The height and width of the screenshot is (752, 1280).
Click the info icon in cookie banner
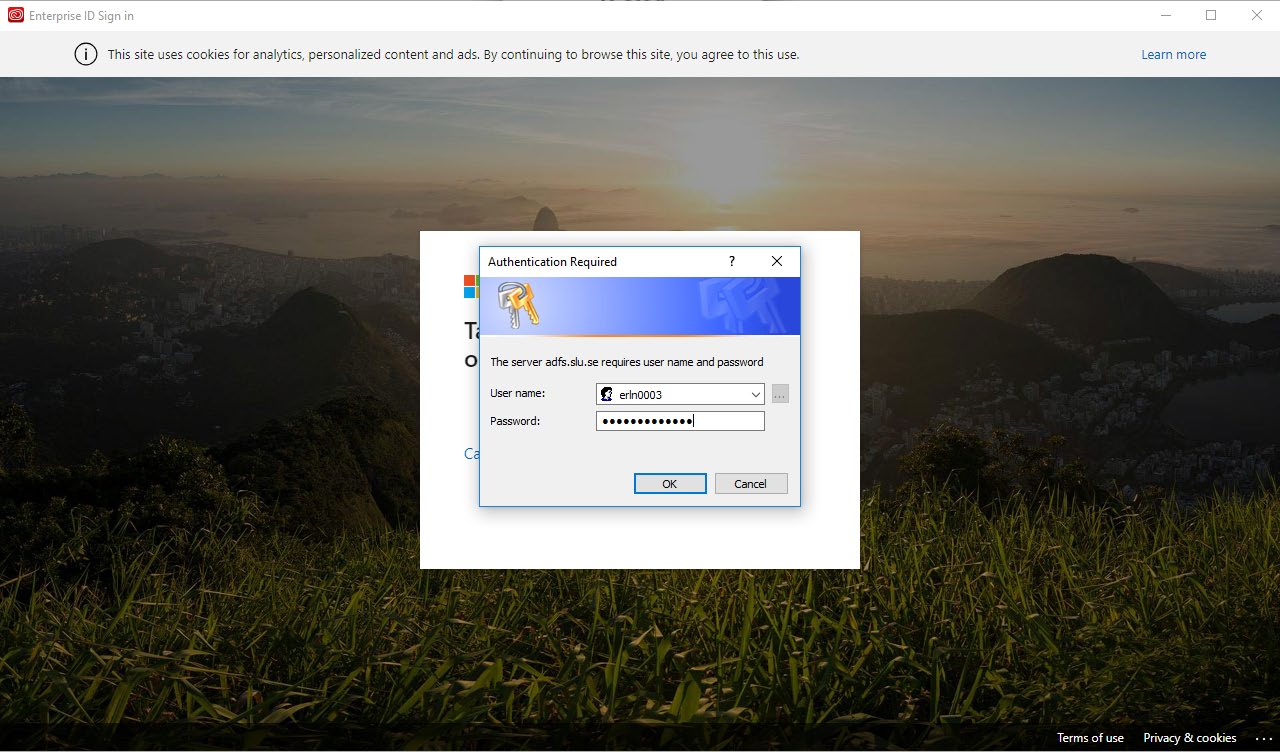click(x=86, y=54)
